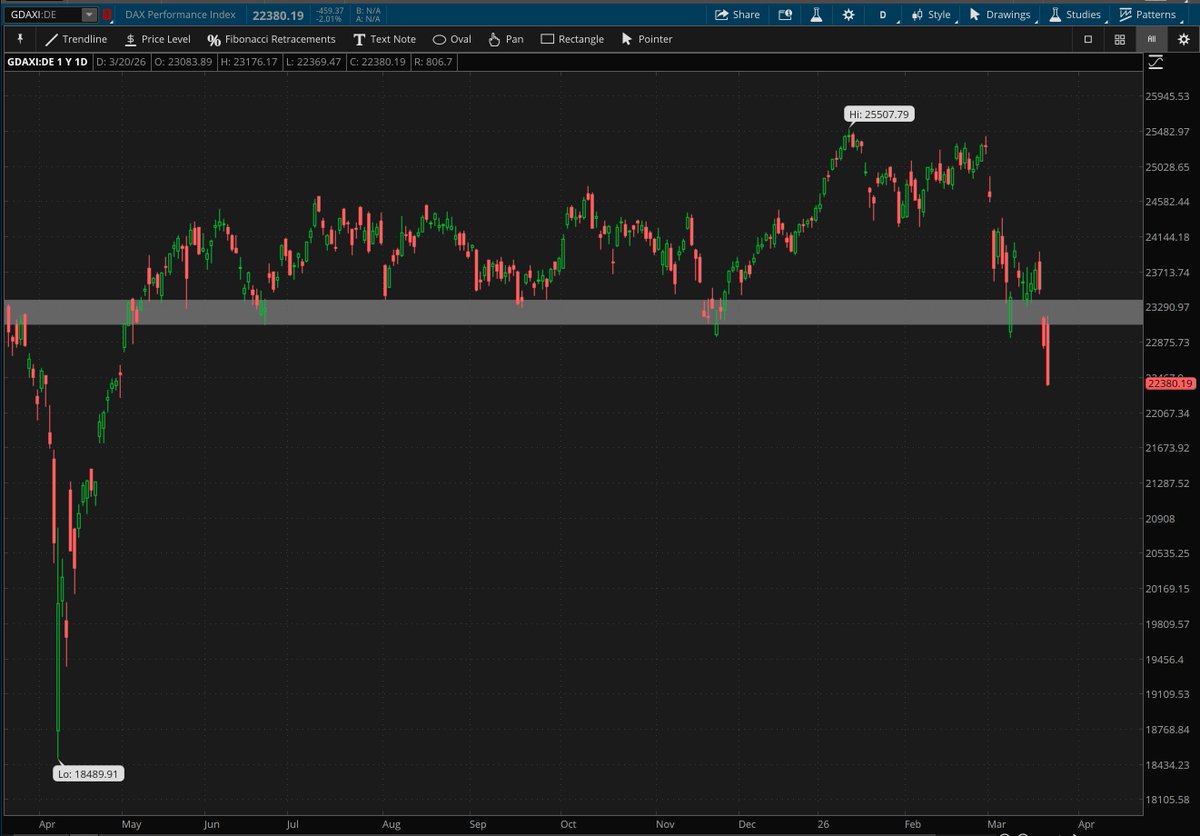Click the red linking clip icon

(106, 15)
